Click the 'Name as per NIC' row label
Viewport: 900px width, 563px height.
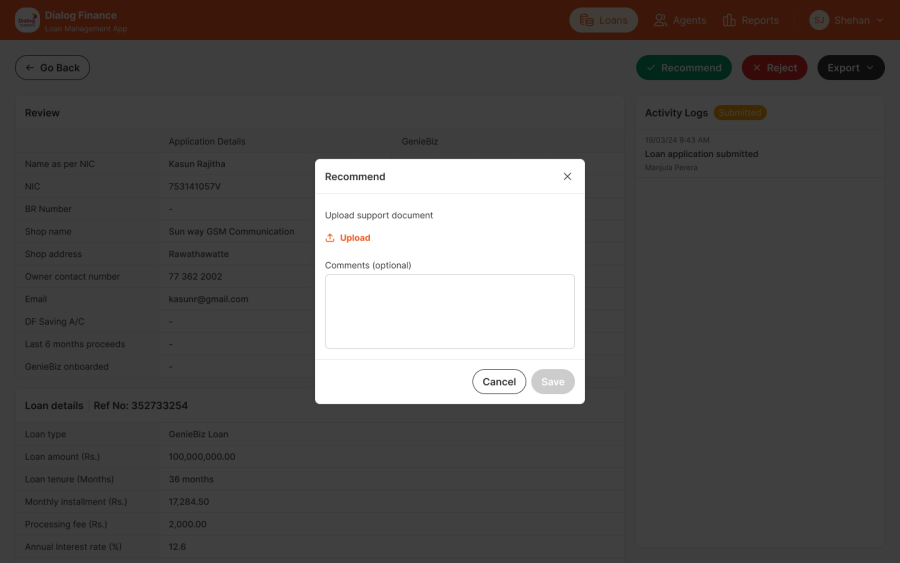click(60, 164)
